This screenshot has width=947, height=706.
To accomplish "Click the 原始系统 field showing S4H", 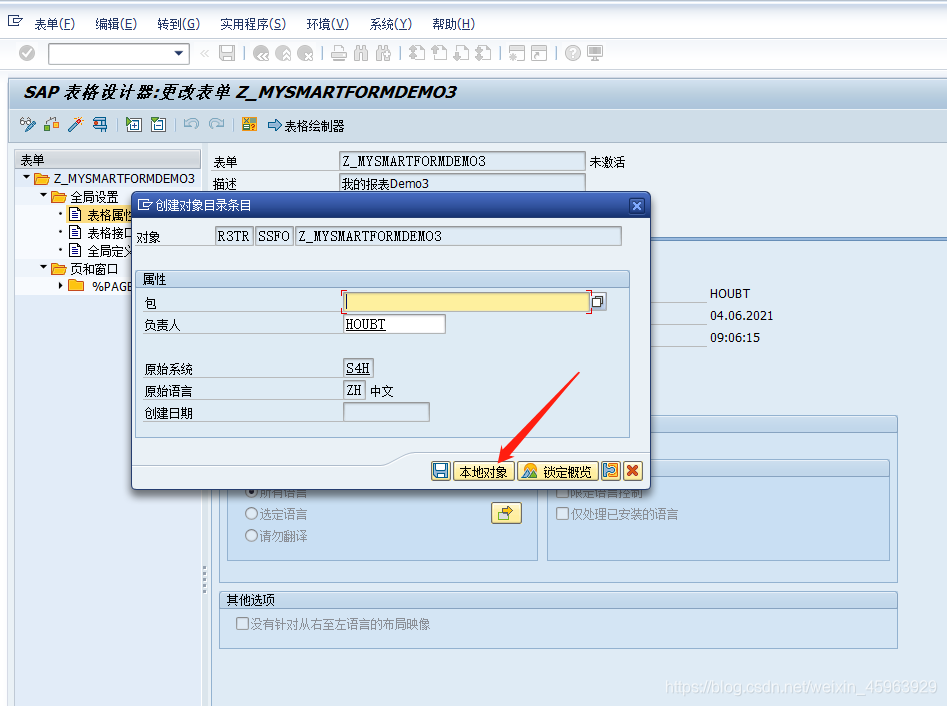I will [x=359, y=368].
